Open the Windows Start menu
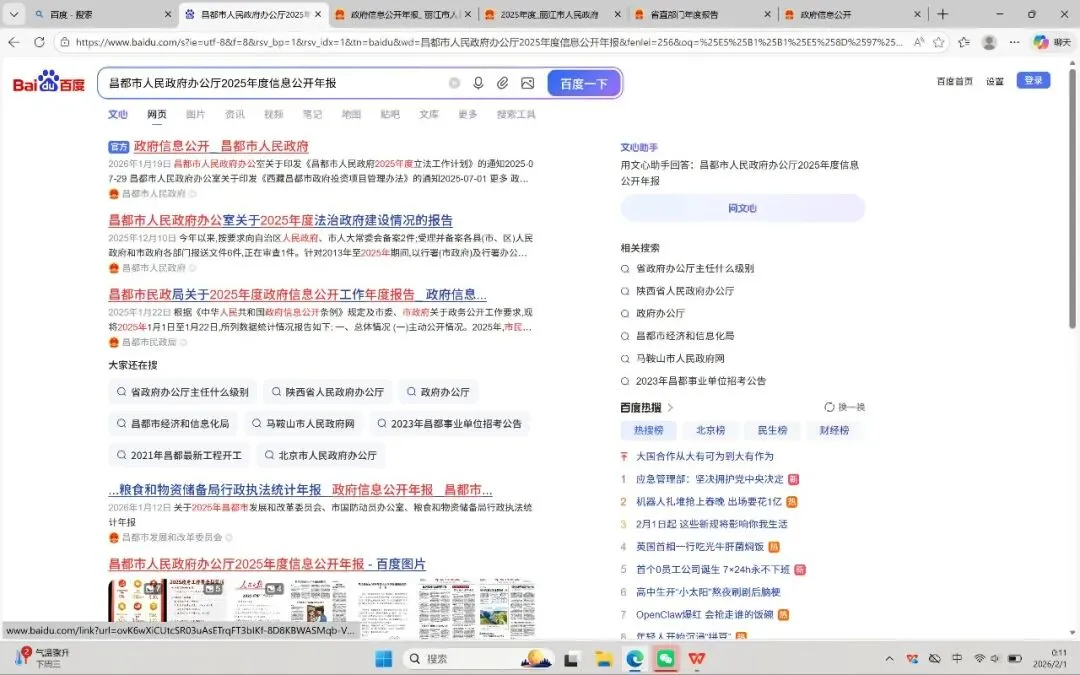 coord(384,659)
